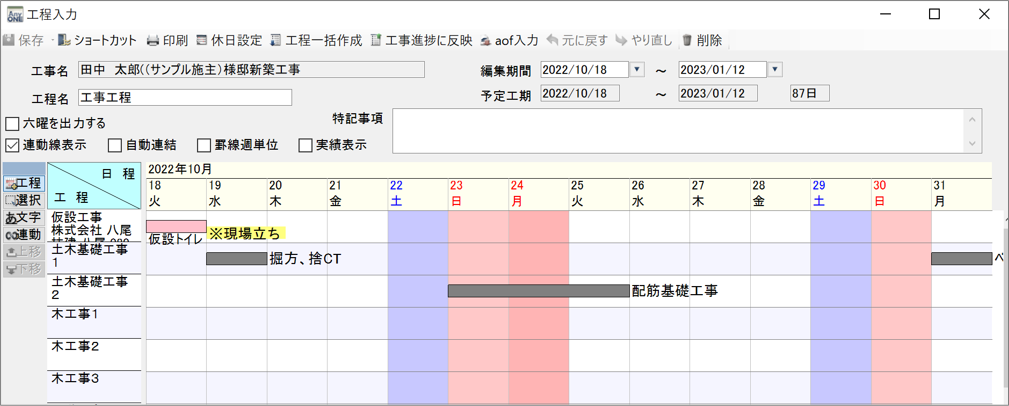This screenshot has width=1009, height=406.
Task: Select the 選択 selection tool
Action: [x=23, y=200]
